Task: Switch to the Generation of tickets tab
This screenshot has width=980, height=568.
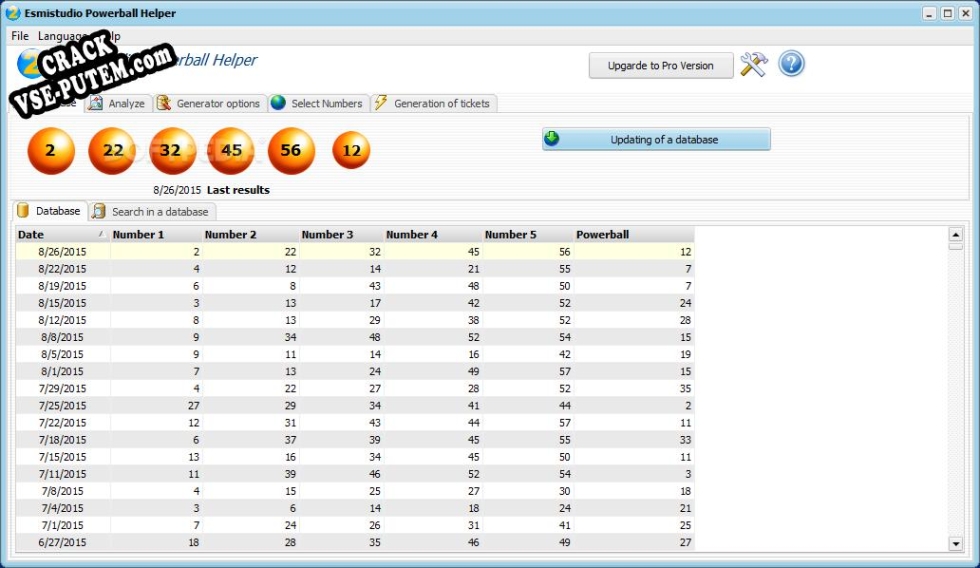Action: [x=434, y=103]
